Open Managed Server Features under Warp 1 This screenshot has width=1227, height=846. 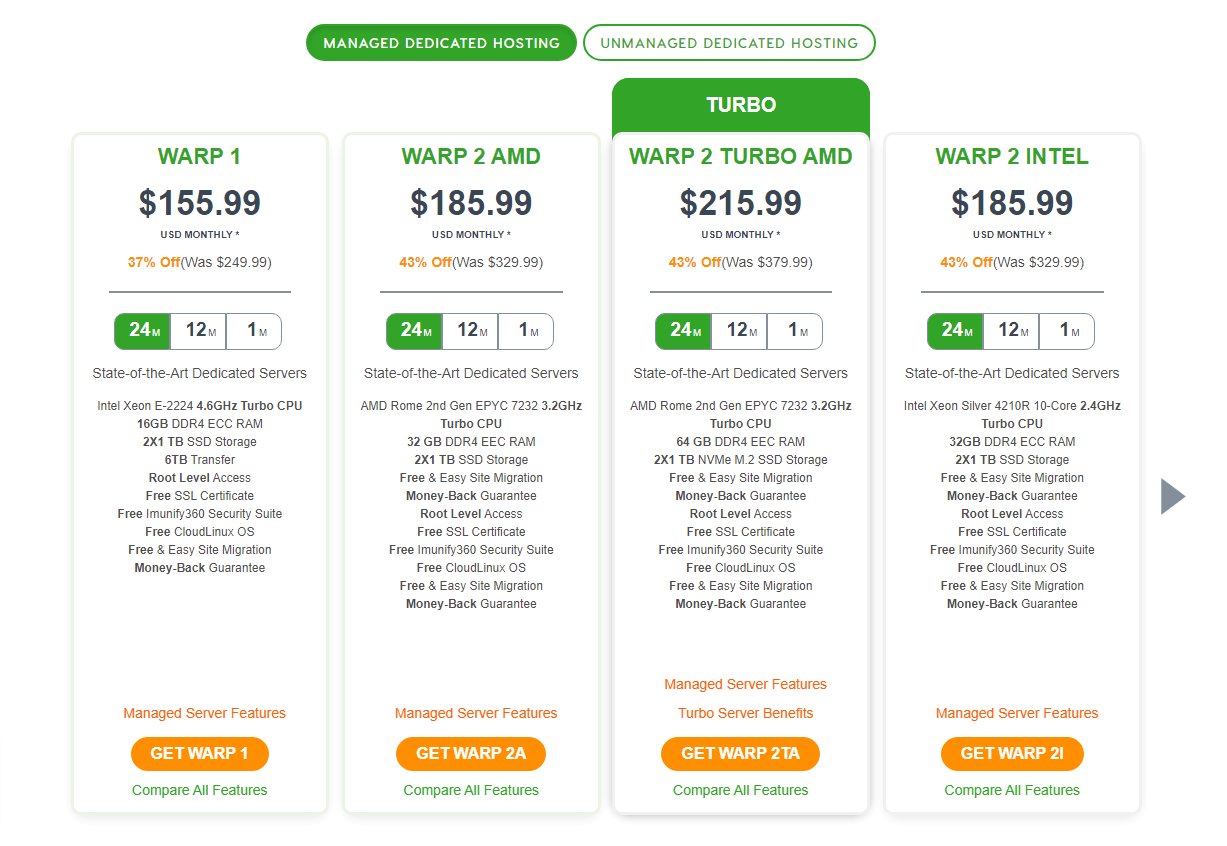(x=204, y=713)
